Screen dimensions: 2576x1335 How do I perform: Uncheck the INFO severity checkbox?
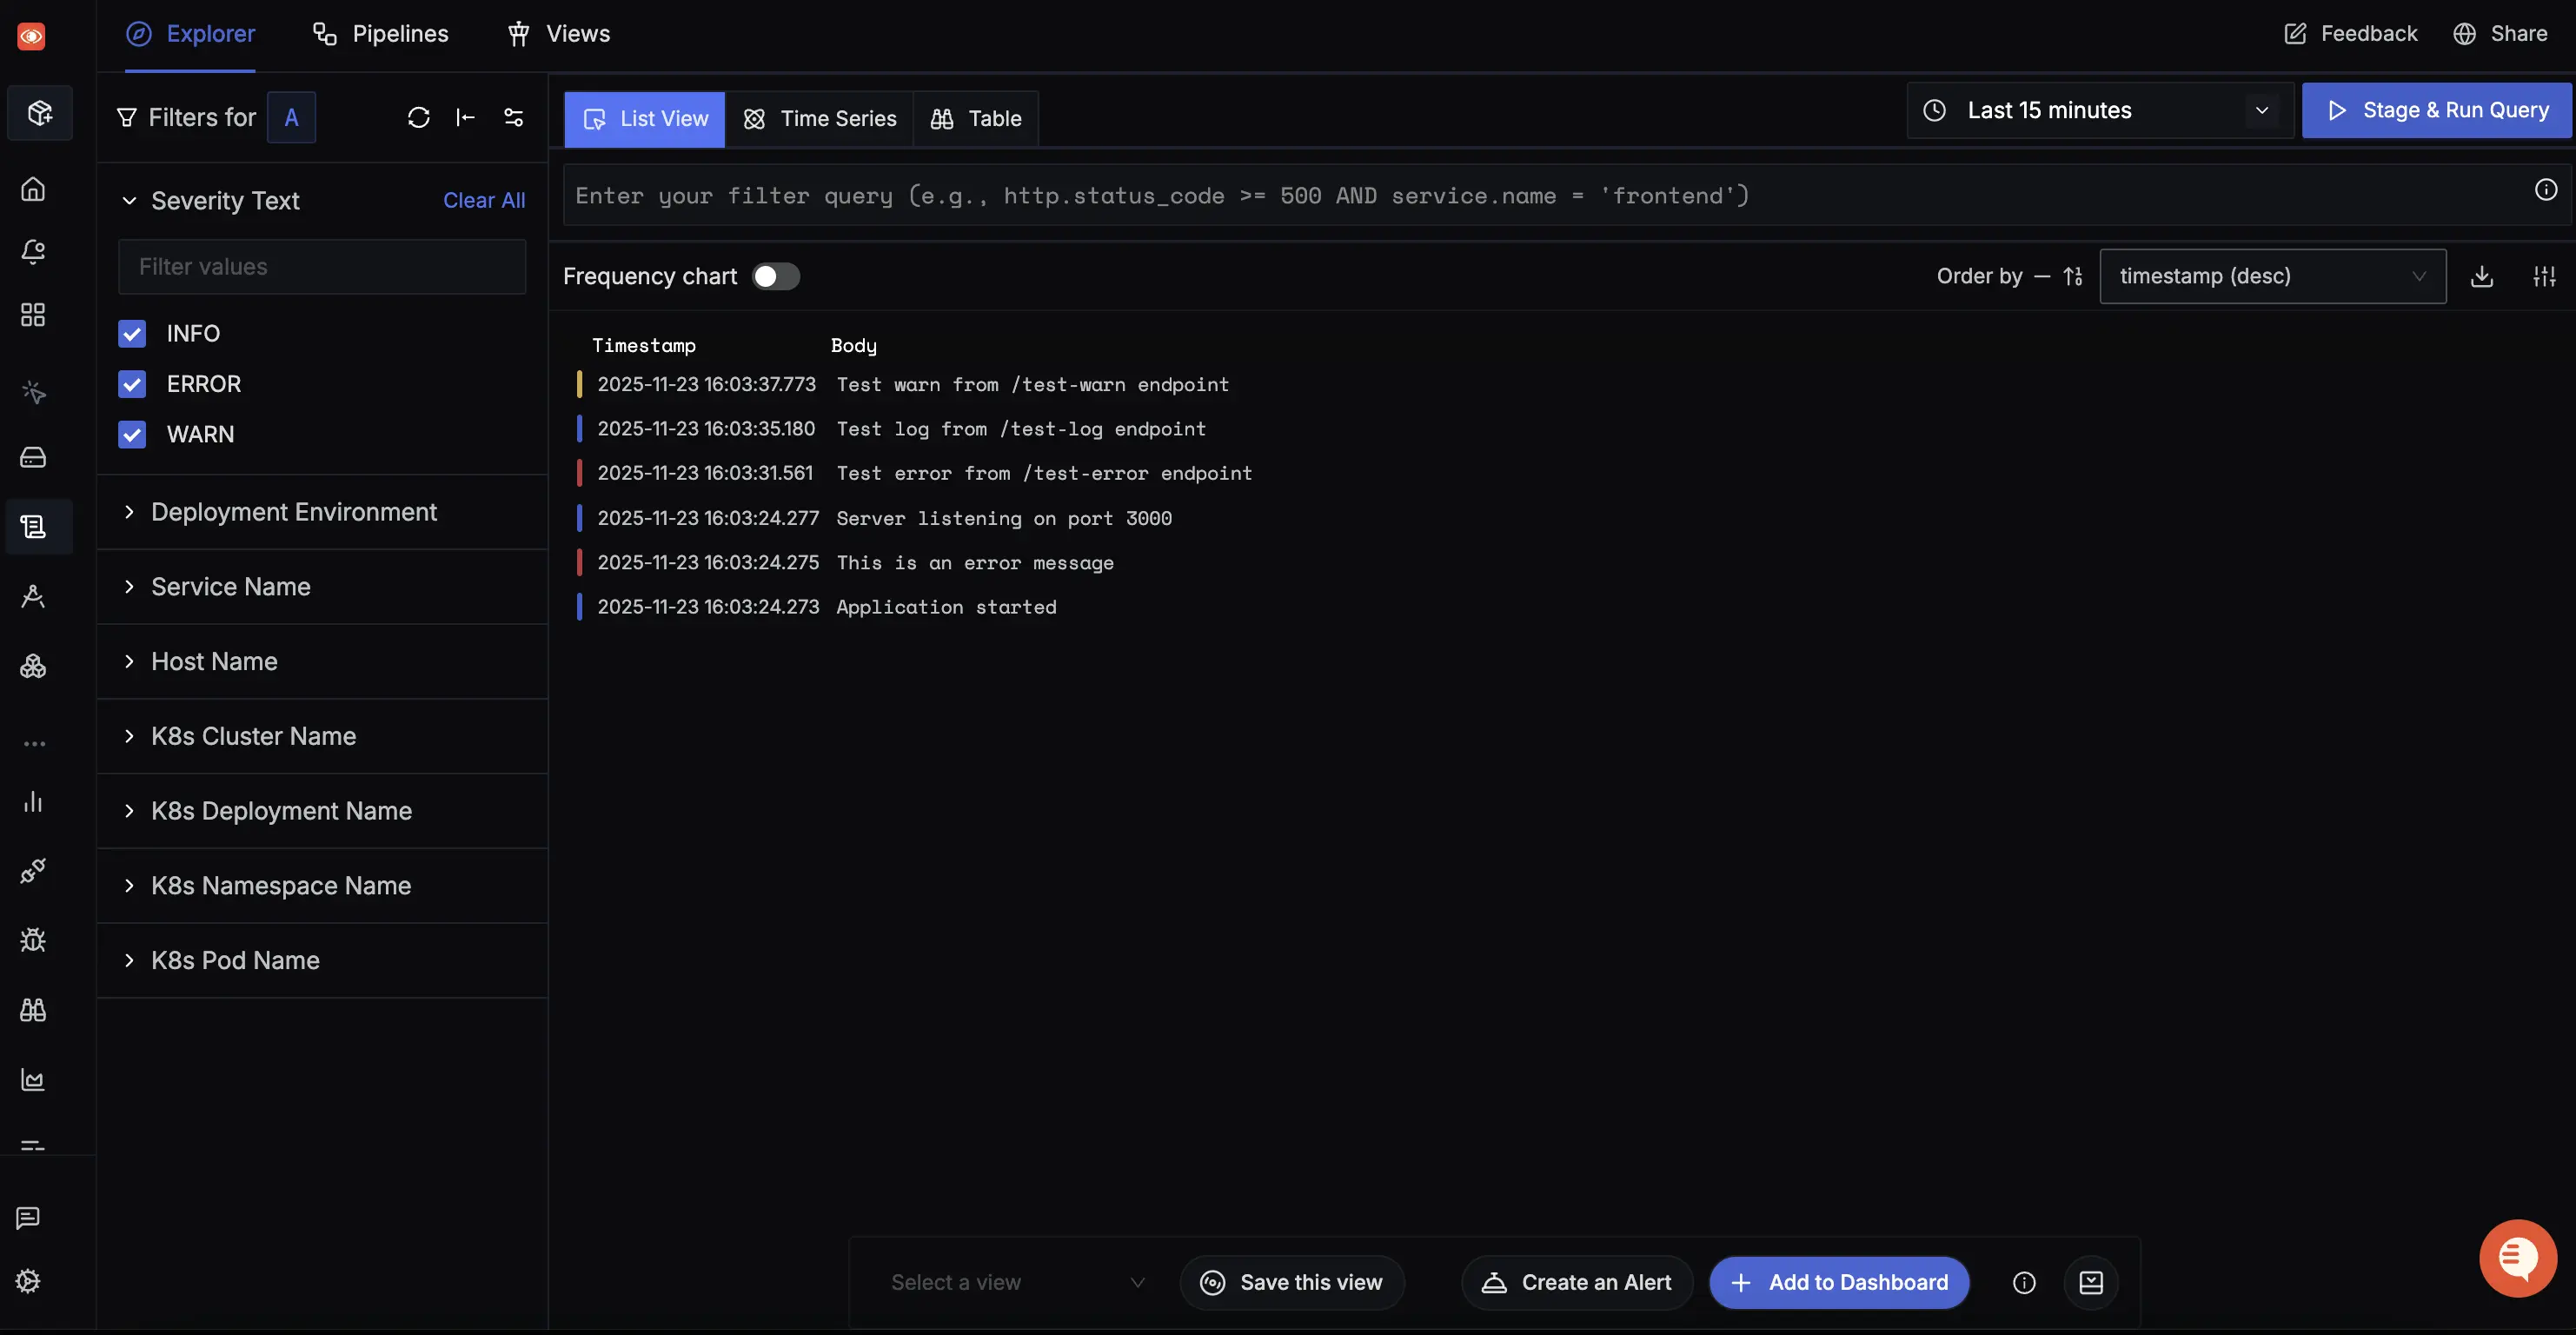(132, 333)
